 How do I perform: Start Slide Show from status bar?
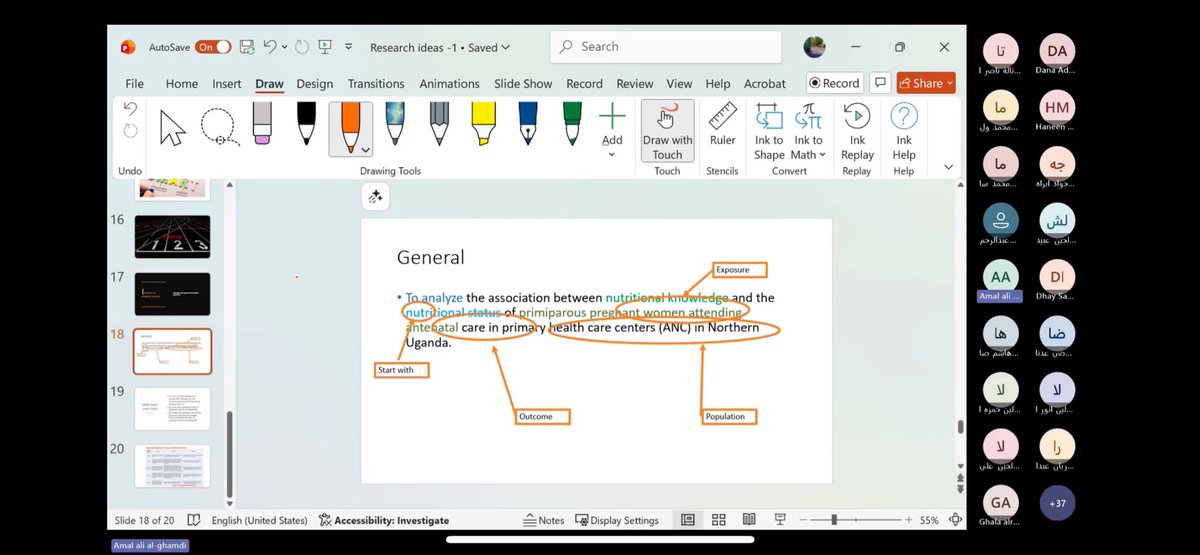click(780, 520)
